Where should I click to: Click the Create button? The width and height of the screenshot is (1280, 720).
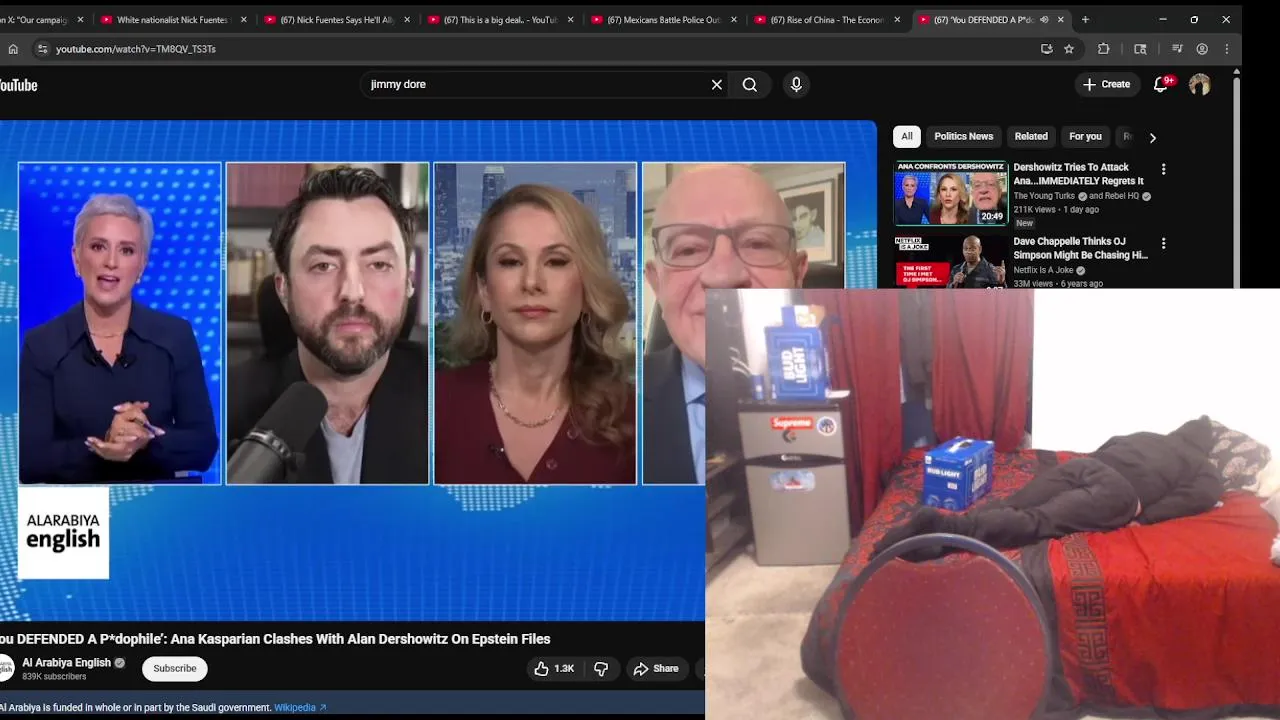(x=1106, y=85)
